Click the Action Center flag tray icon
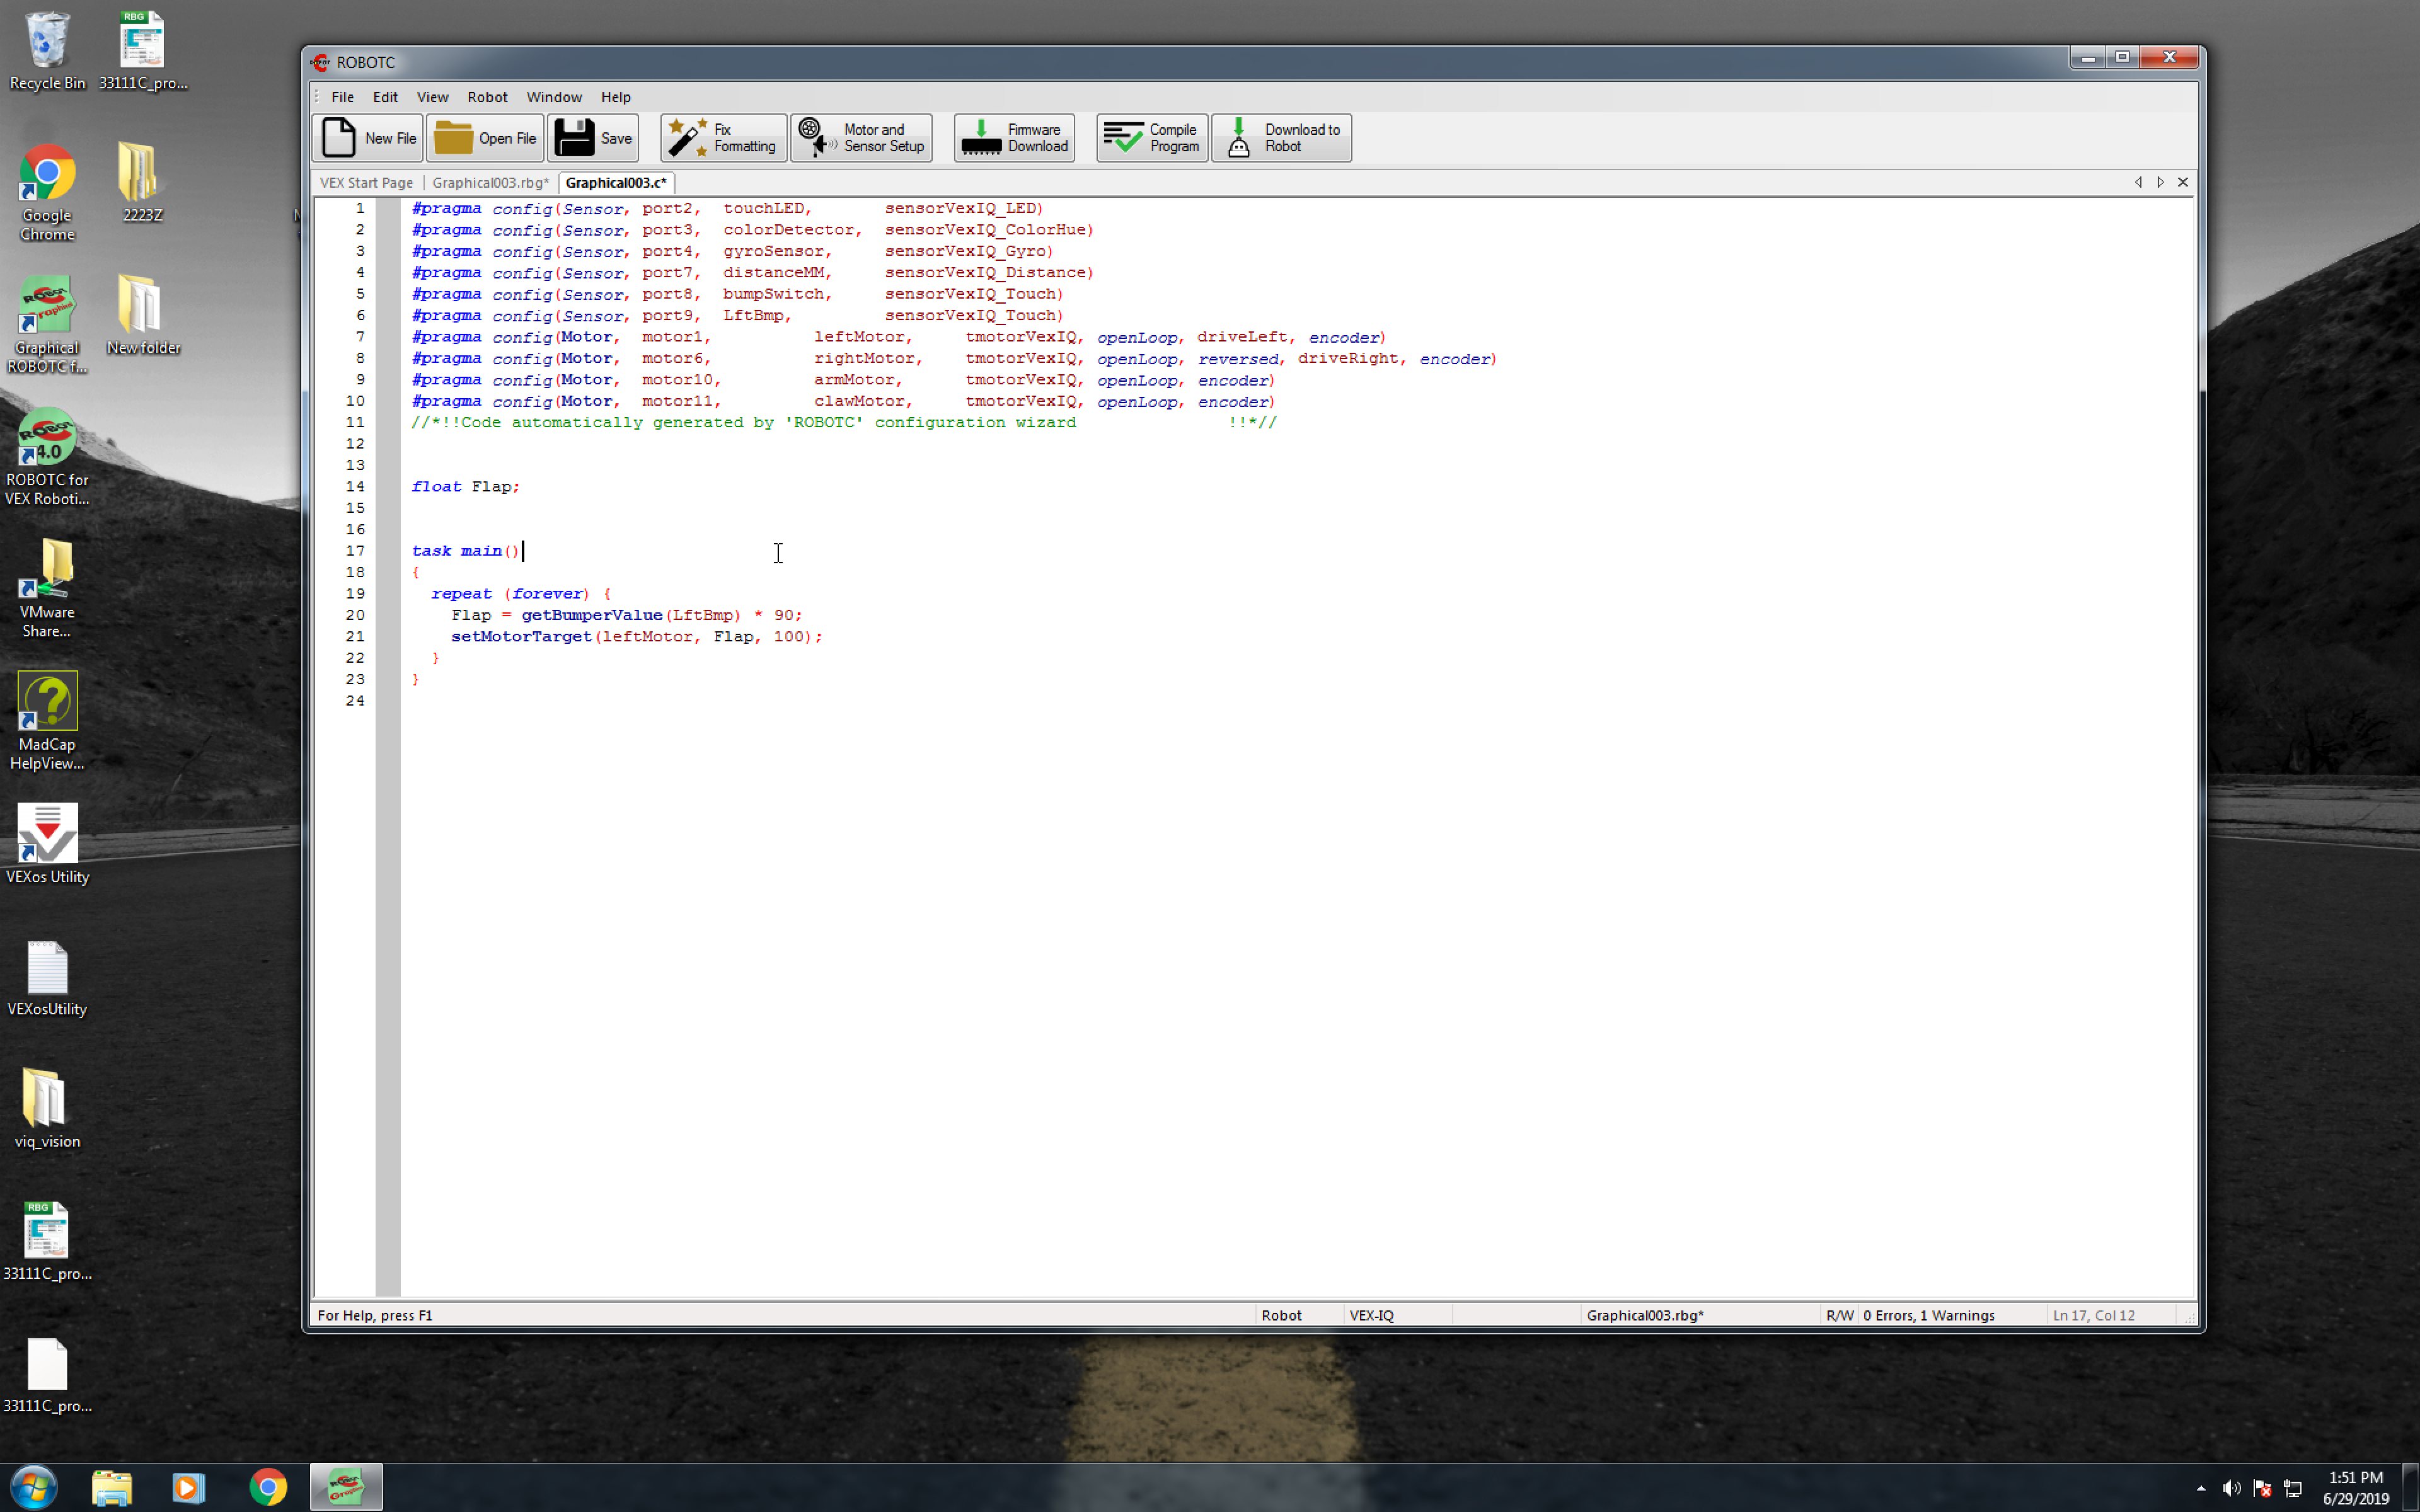 click(2262, 1488)
